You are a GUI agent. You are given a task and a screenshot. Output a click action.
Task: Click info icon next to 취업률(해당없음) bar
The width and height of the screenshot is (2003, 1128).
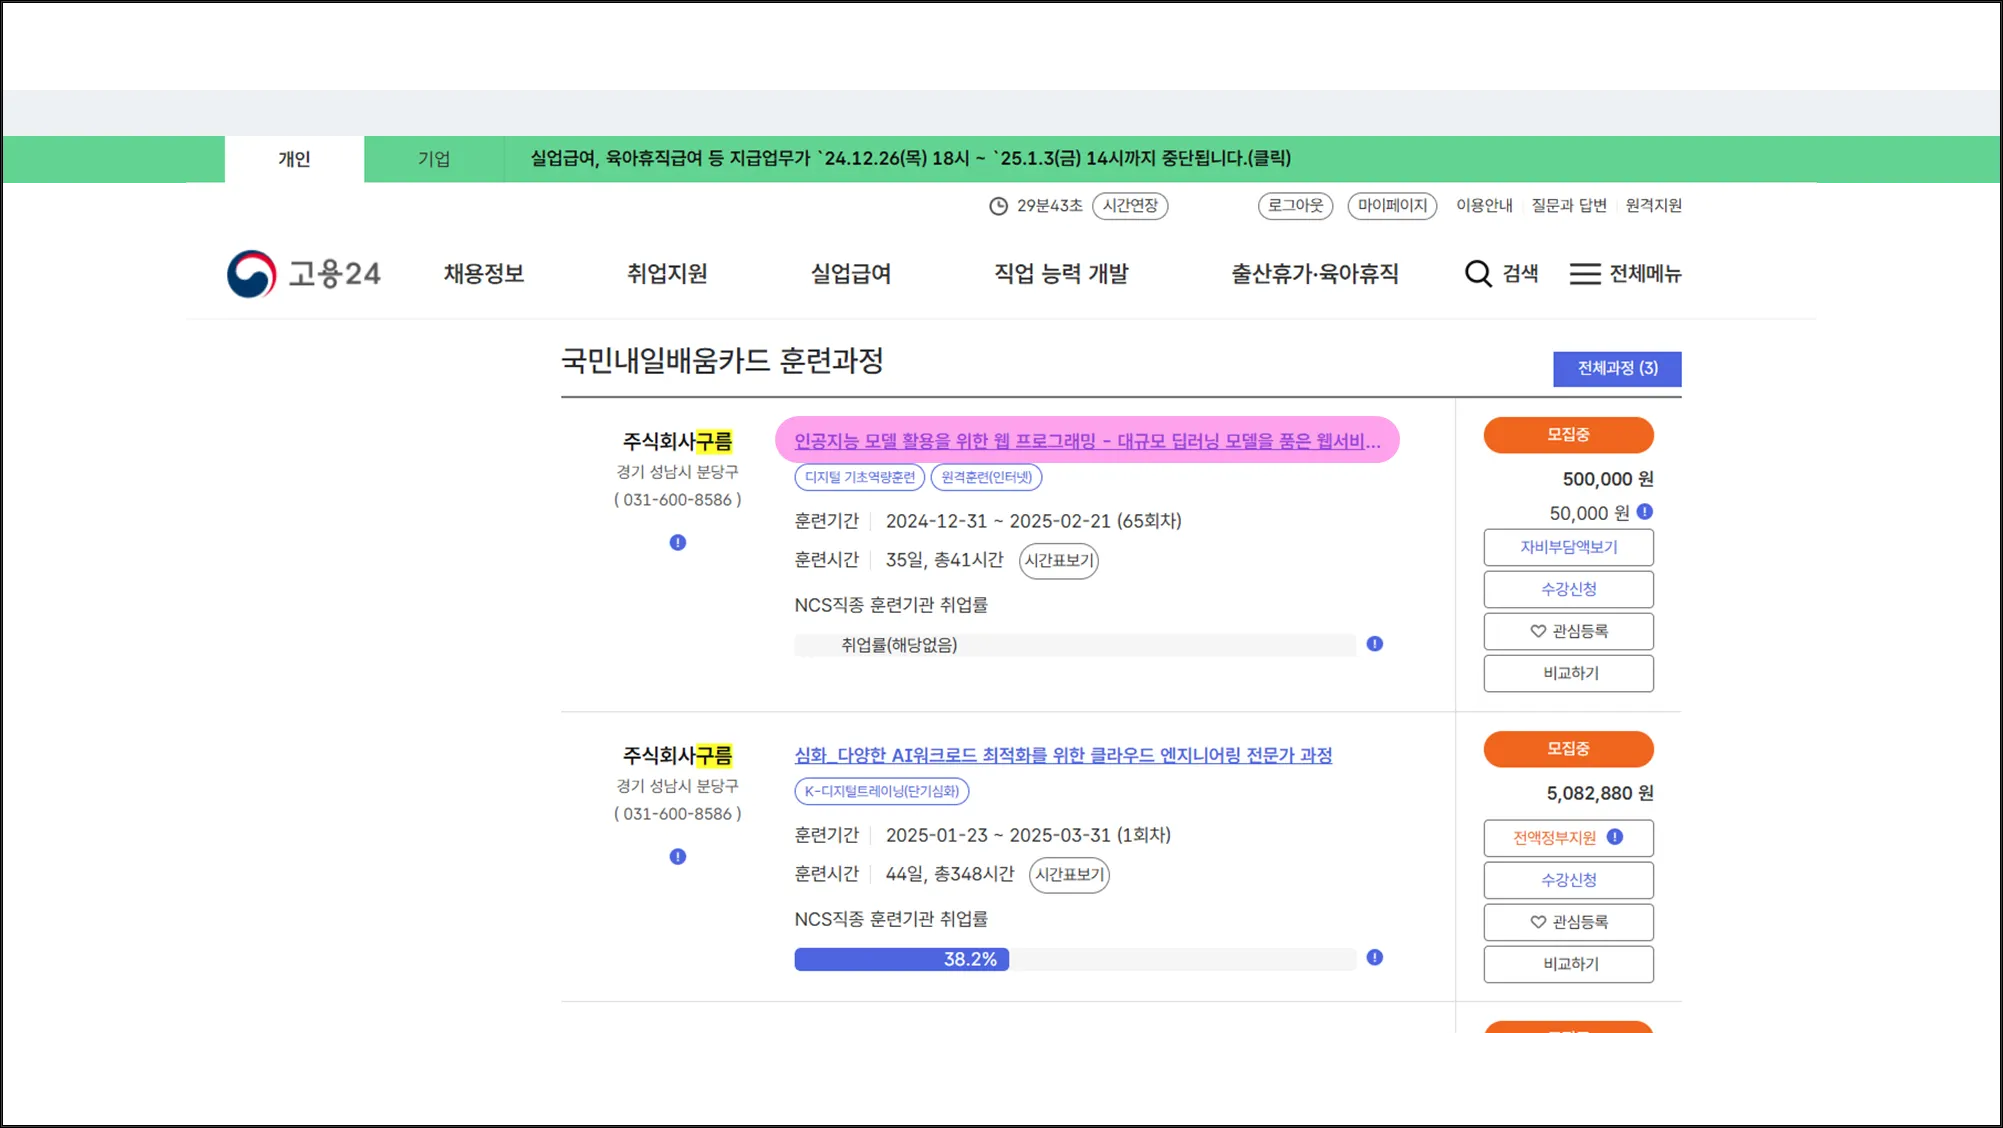(1375, 644)
